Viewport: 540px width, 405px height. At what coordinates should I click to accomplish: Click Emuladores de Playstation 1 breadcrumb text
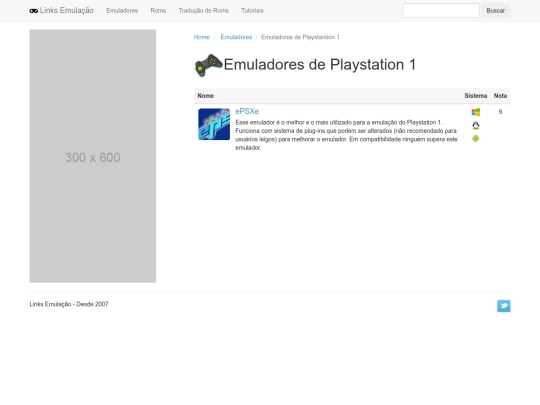click(300, 37)
